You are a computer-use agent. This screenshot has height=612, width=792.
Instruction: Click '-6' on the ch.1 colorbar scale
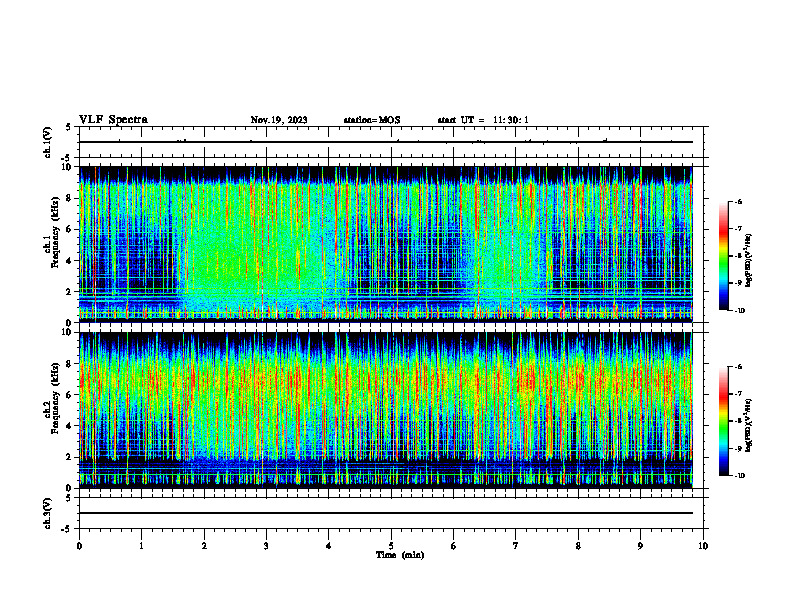click(738, 201)
